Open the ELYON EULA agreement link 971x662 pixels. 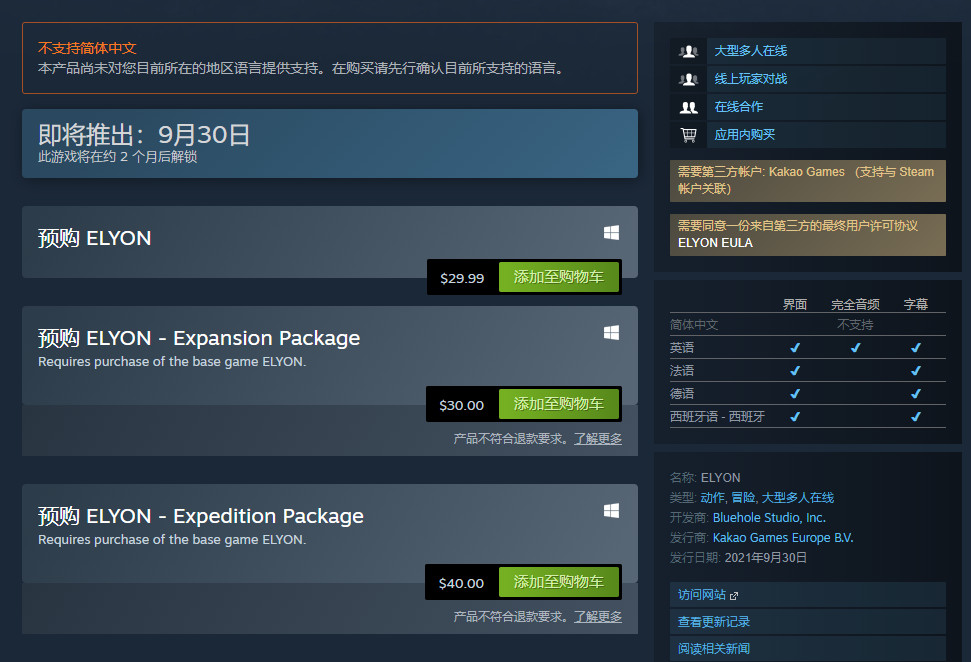point(715,243)
